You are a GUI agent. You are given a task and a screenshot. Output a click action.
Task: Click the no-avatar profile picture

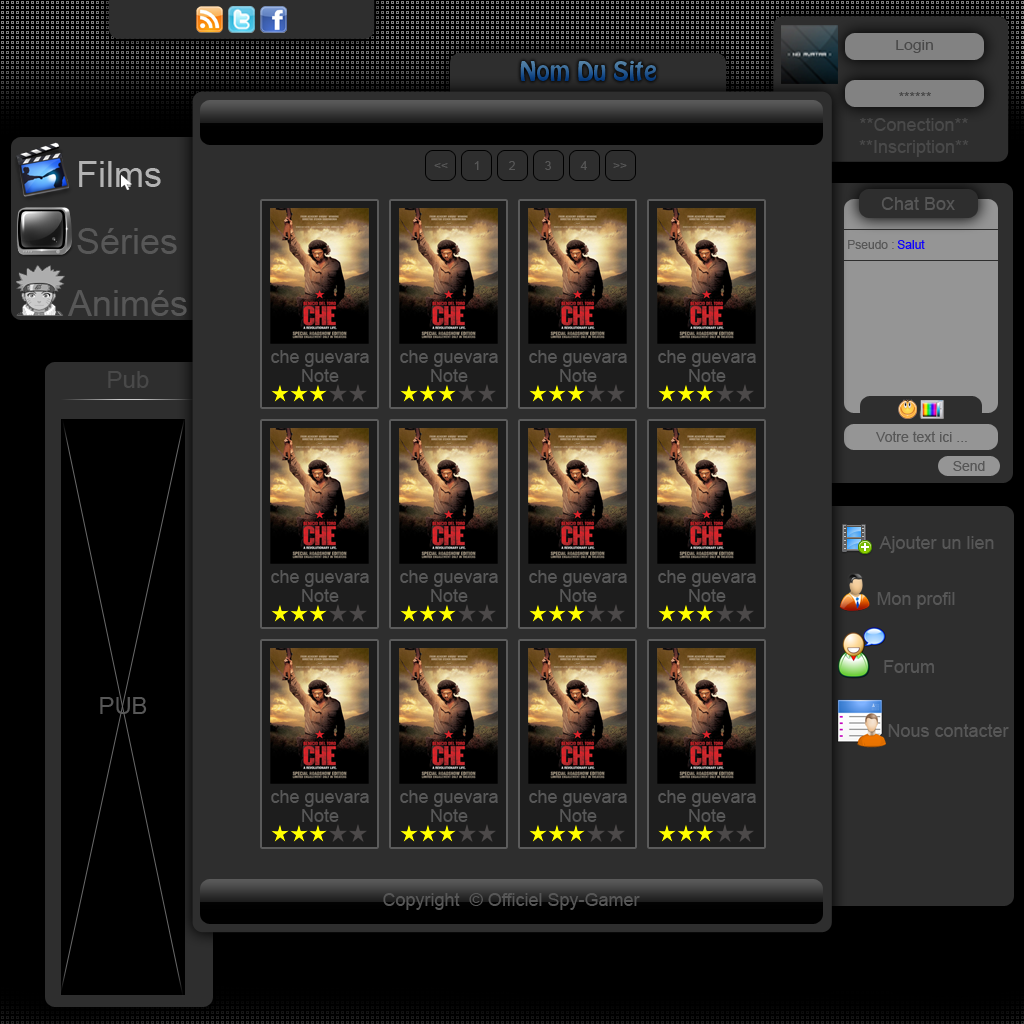[x=809, y=54]
